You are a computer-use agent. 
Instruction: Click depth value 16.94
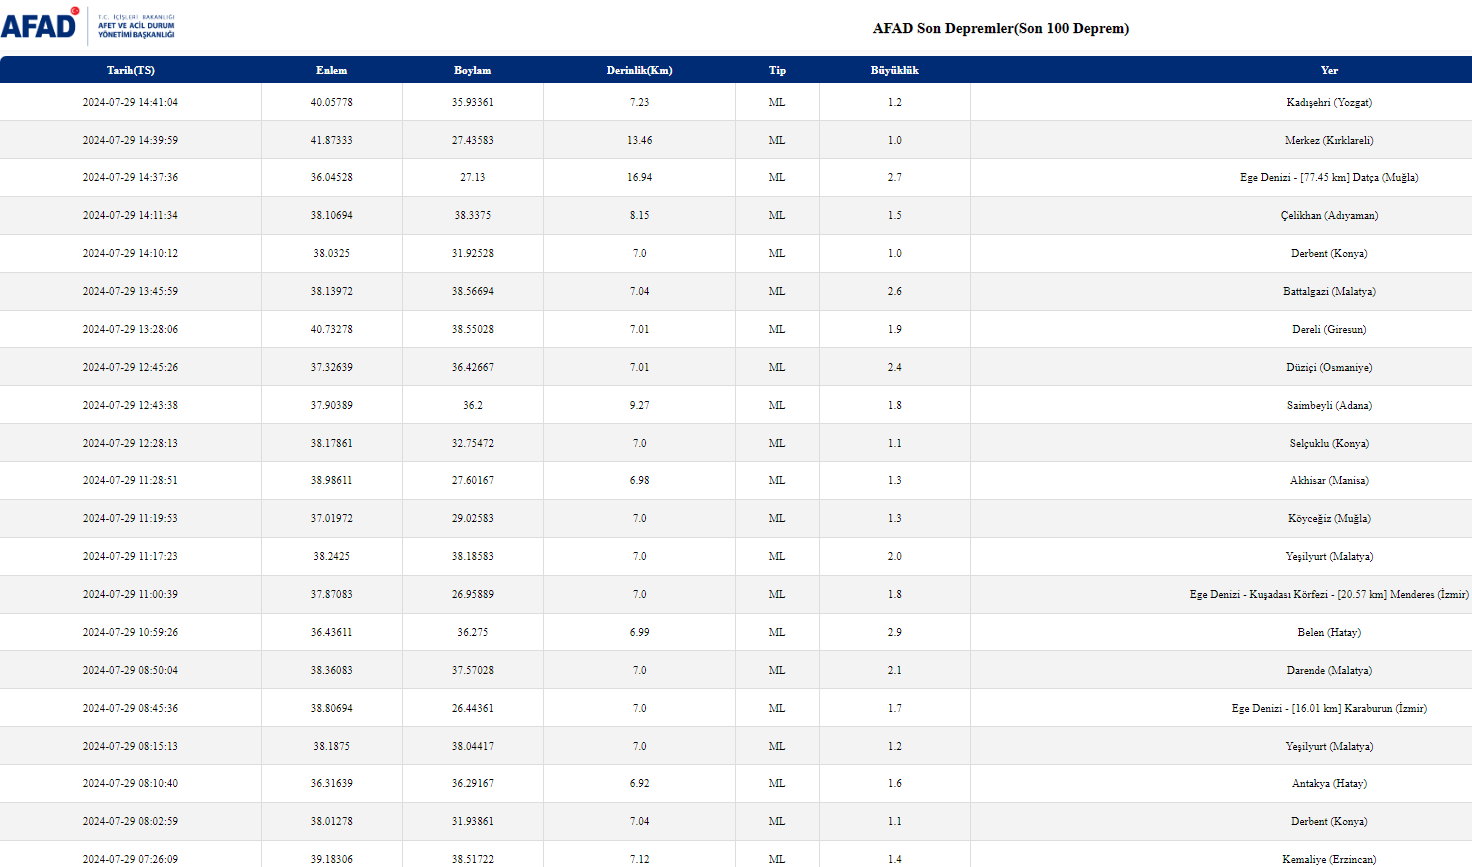click(640, 177)
